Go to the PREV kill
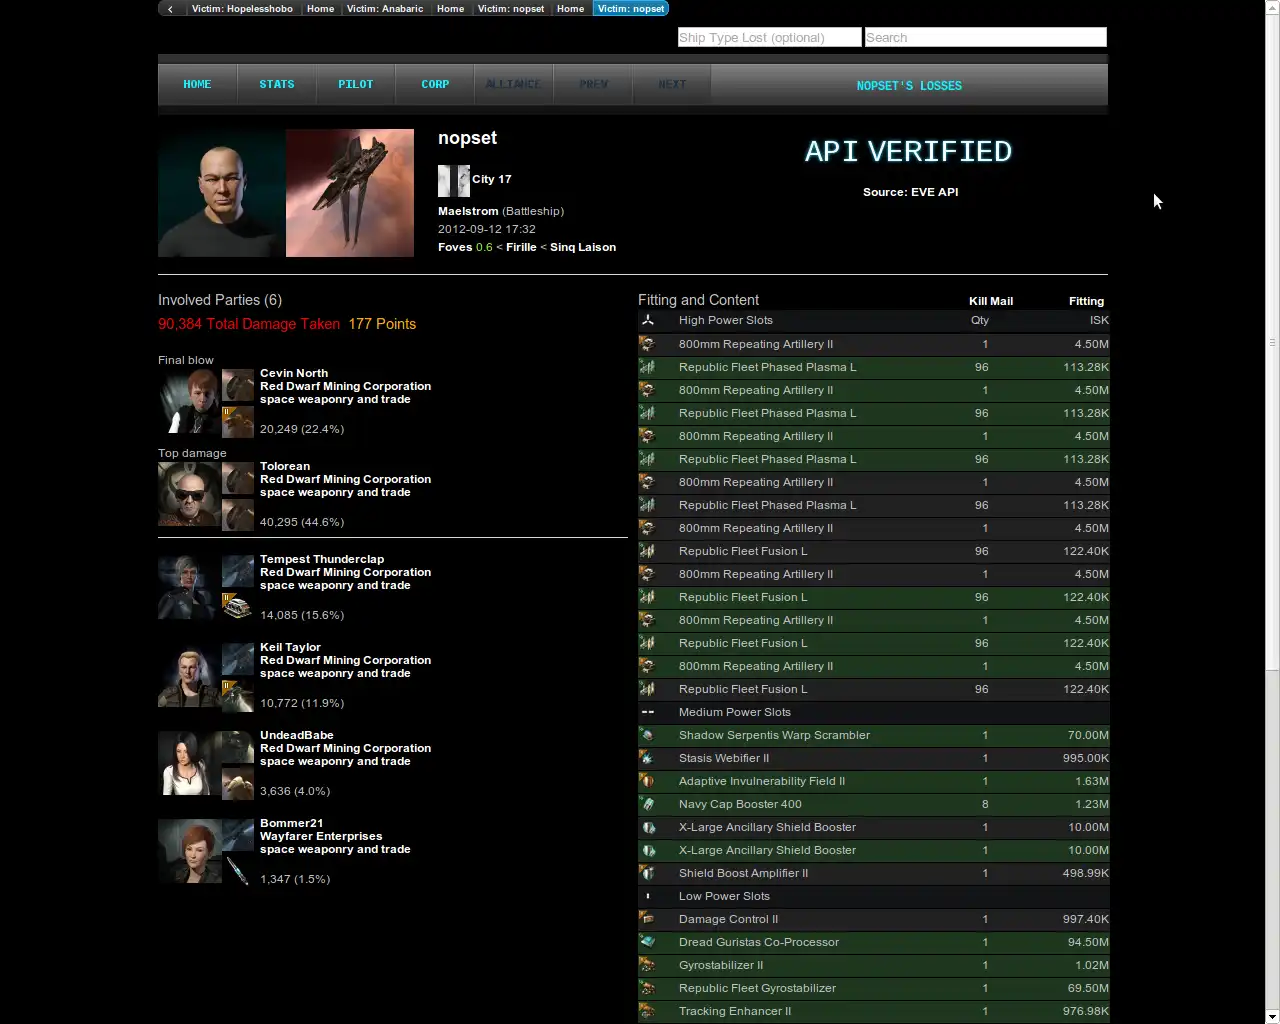The image size is (1280, 1024). click(x=593, y=85)
